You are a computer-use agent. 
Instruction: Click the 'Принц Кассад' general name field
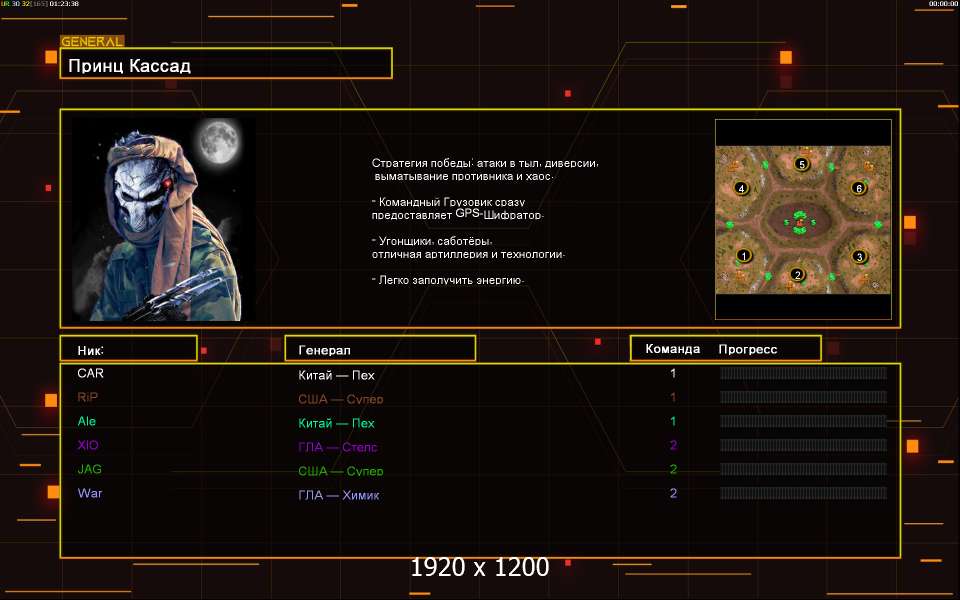pyautogui.click(x=226, y=64)
